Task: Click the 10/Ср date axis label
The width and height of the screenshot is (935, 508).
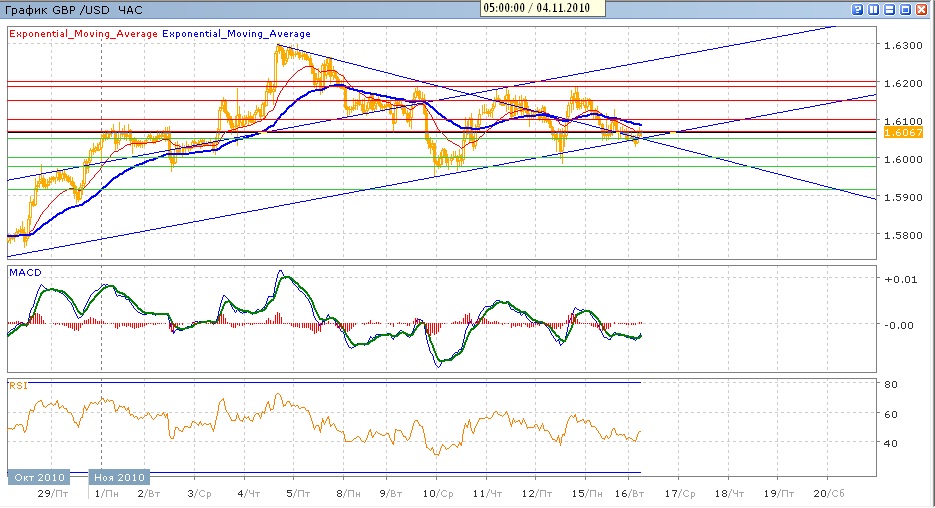Action: click(438, 494)
